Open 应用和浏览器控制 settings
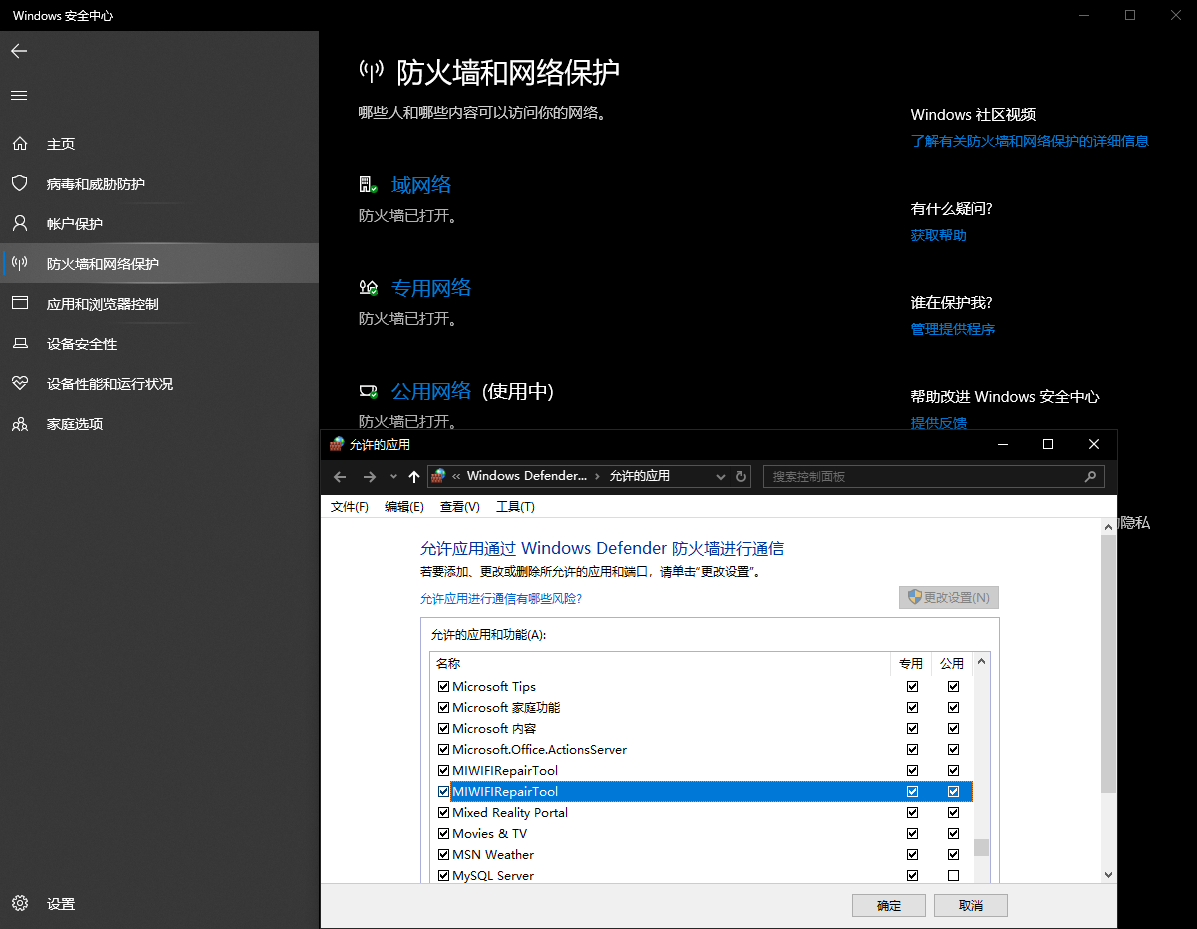Image resolution: width=1197 pixels, height=929 pixels. pyautogui.click(x=105, y=303)
